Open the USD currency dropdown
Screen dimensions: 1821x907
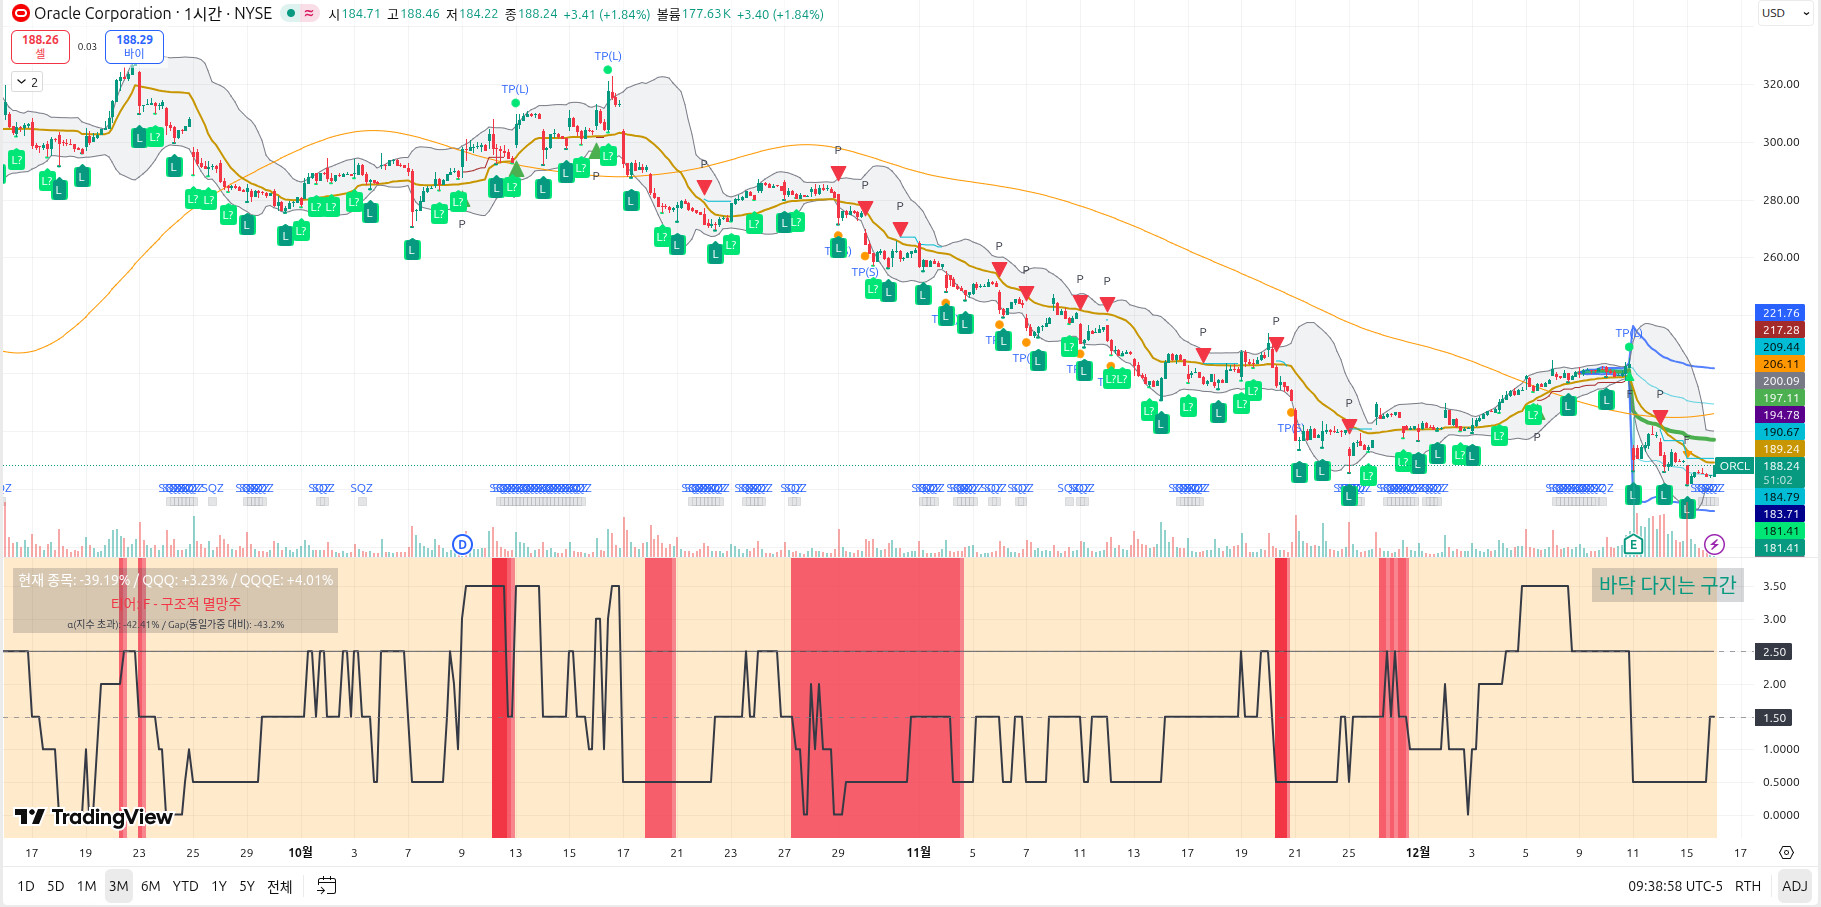click(x=1785, y=13)
